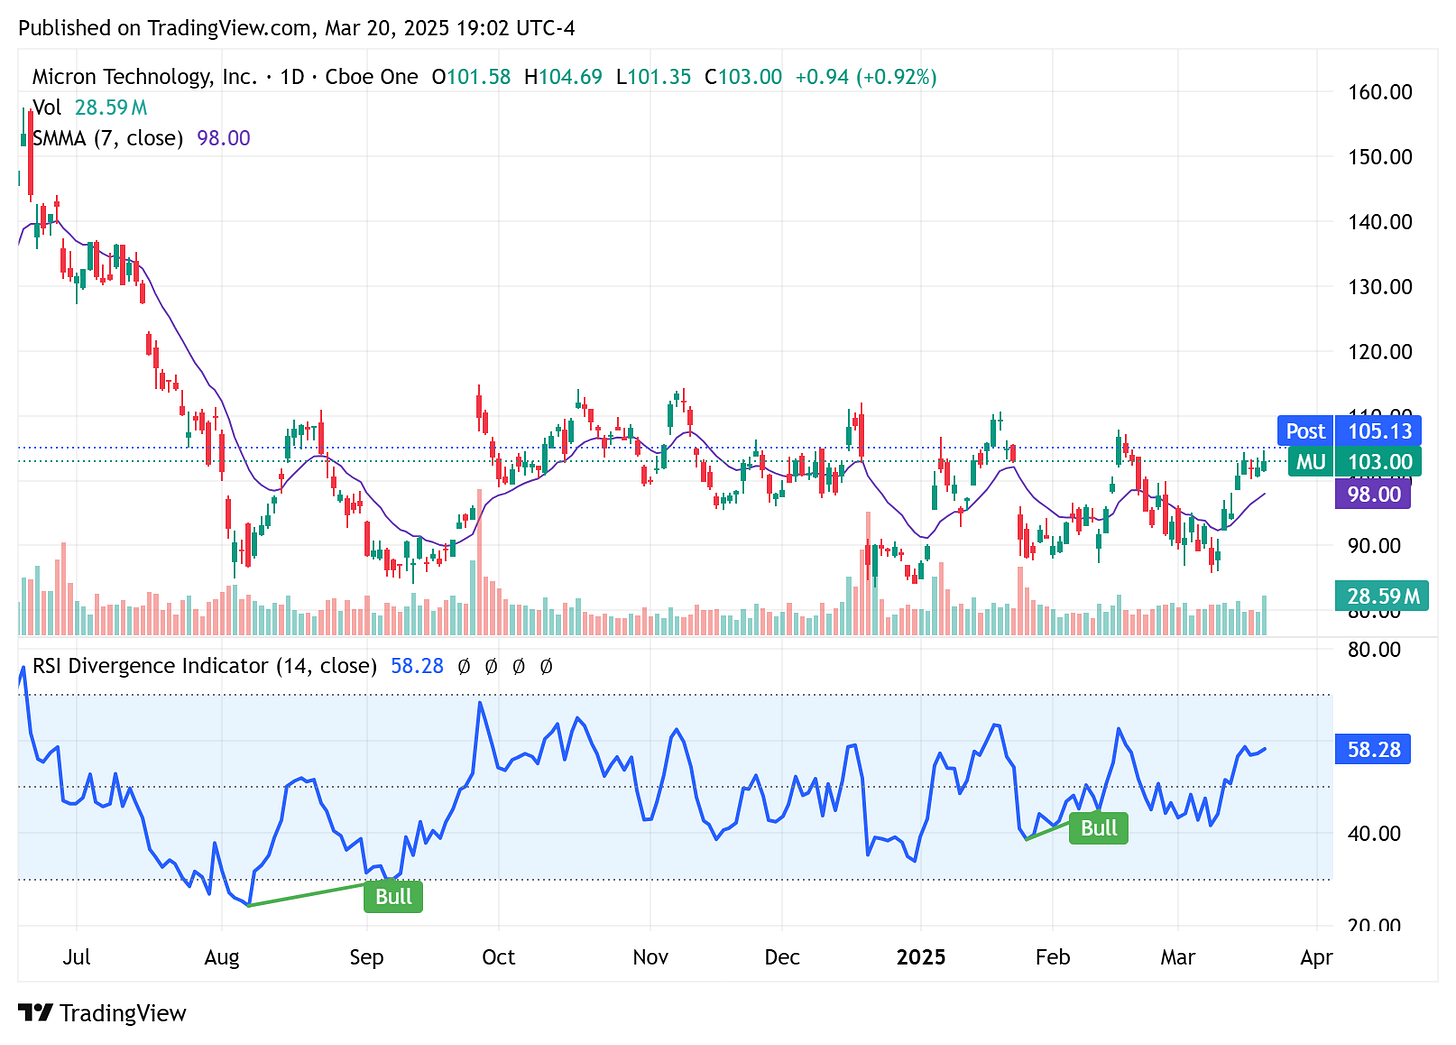Viewport: 1456px width, 1045px height.
Task: Click the blue 58.28 RSI badge
Action: pyautogui.click(x=1373, y=748)
